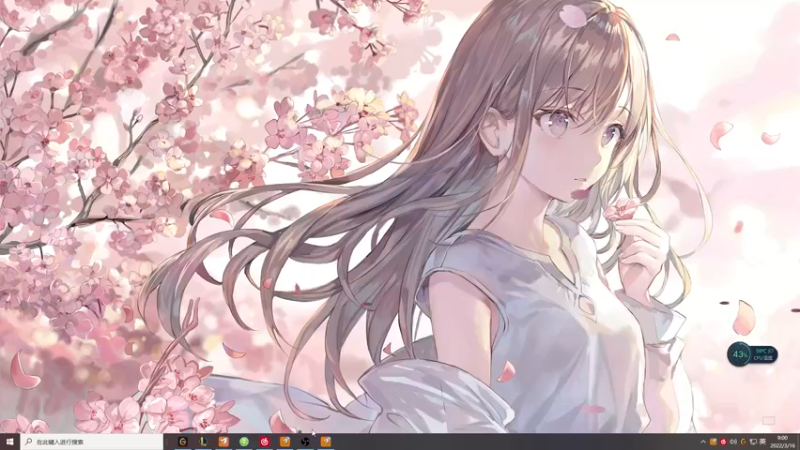Open orange app right of League icon
Image resolution: width=800 pixels, height=450 pixels.
(223, 442)
